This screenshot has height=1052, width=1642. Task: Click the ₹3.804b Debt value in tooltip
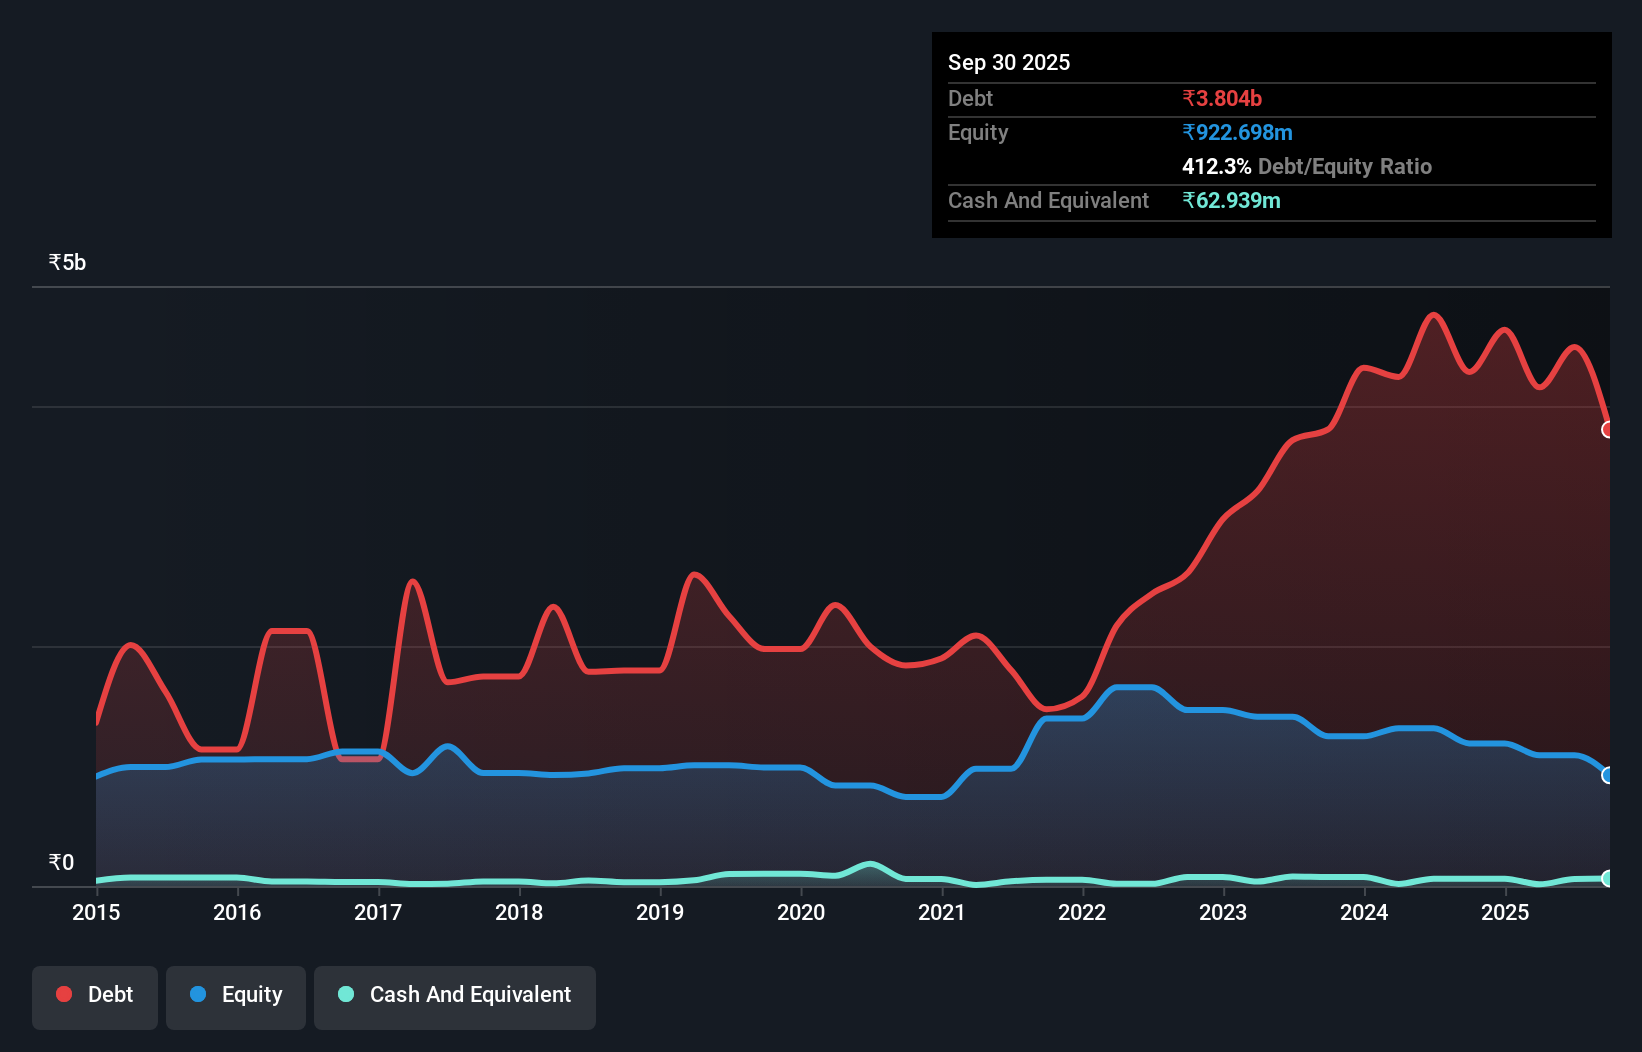1222,98
